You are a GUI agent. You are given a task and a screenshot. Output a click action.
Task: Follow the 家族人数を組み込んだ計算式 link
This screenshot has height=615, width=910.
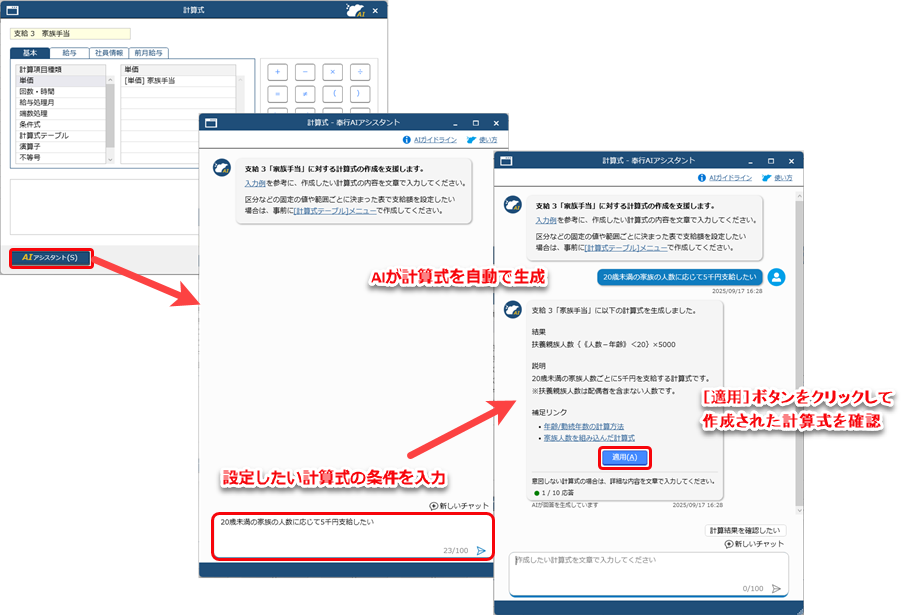coord(589,439)
